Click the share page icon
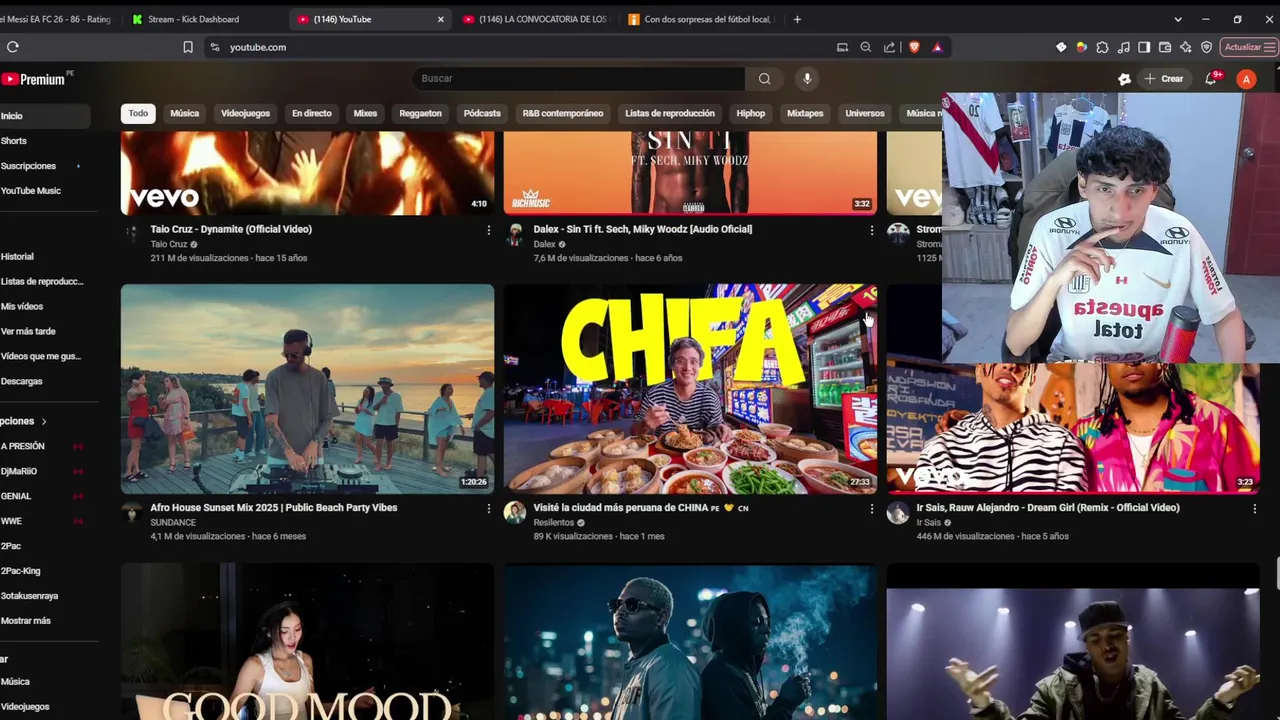1280x720 pixels. [889, 47]
